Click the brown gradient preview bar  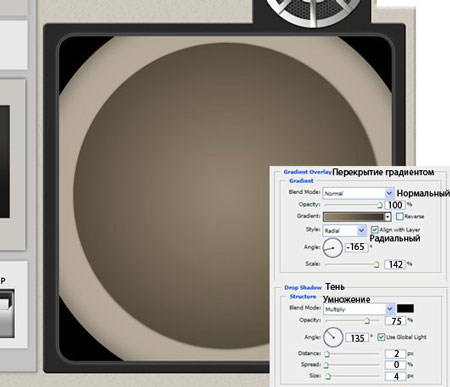tap(354, 217)
